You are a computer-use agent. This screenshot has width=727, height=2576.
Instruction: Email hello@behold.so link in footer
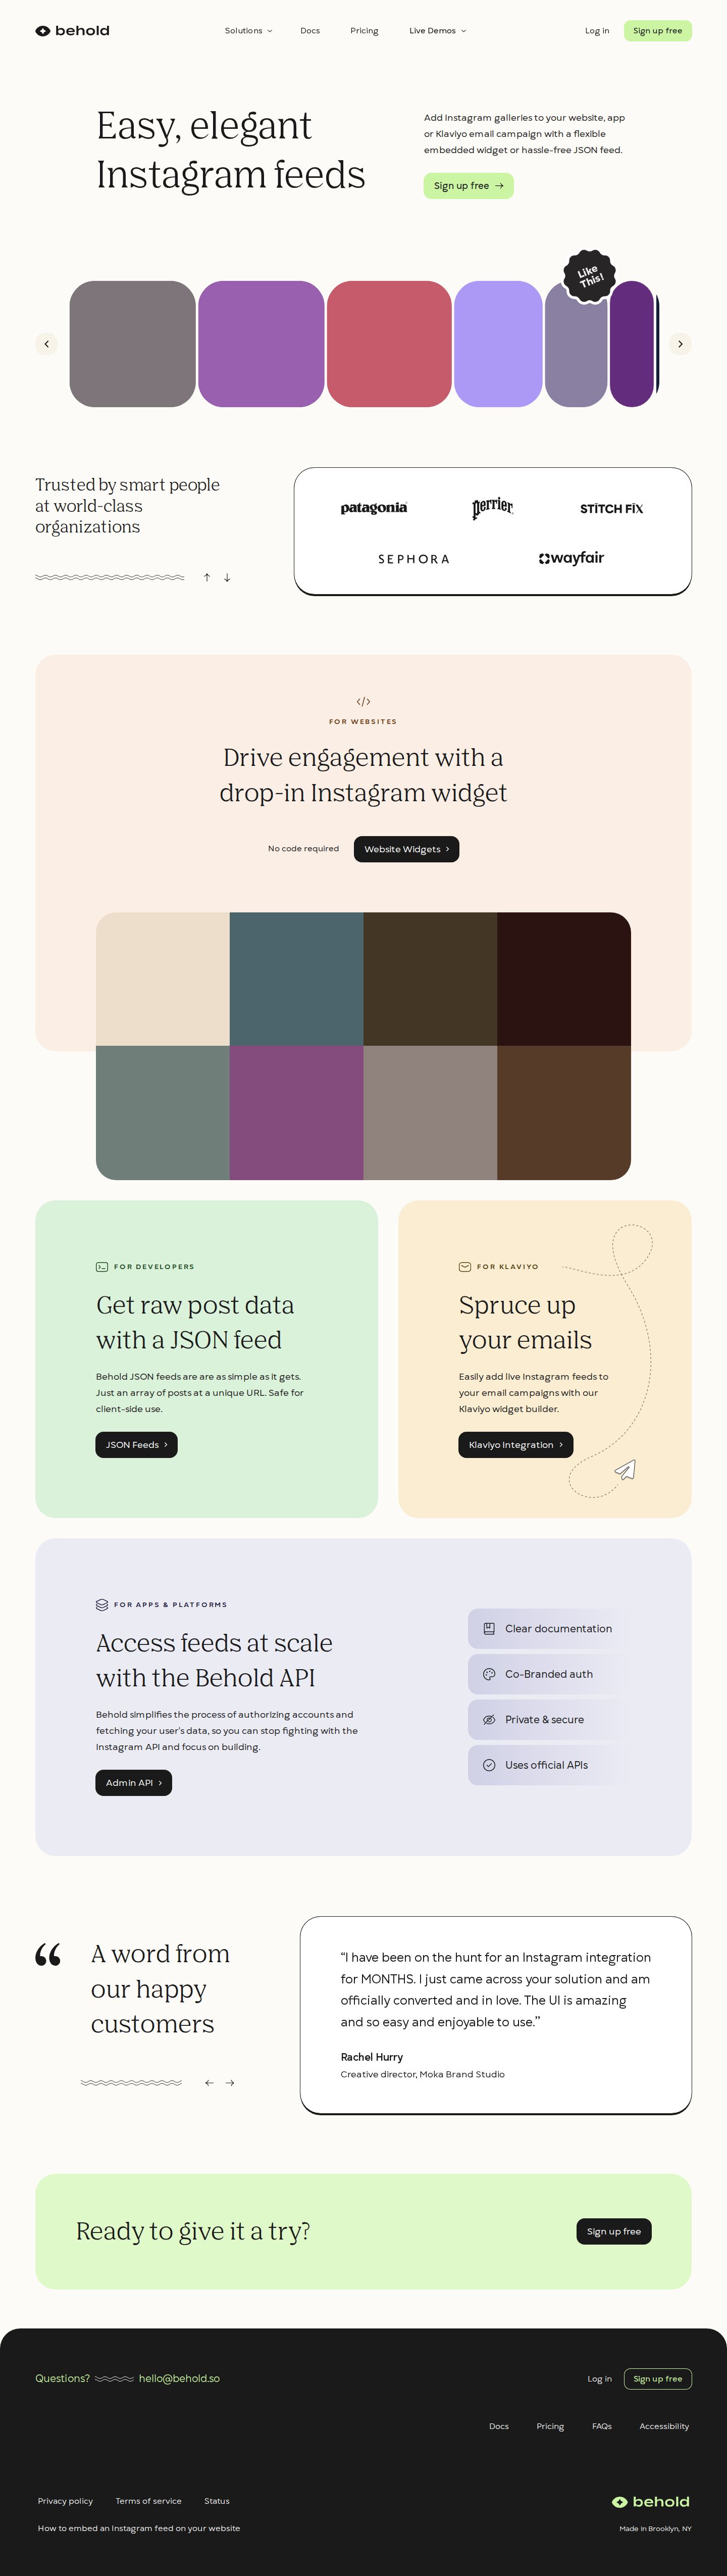point(179,2378)
